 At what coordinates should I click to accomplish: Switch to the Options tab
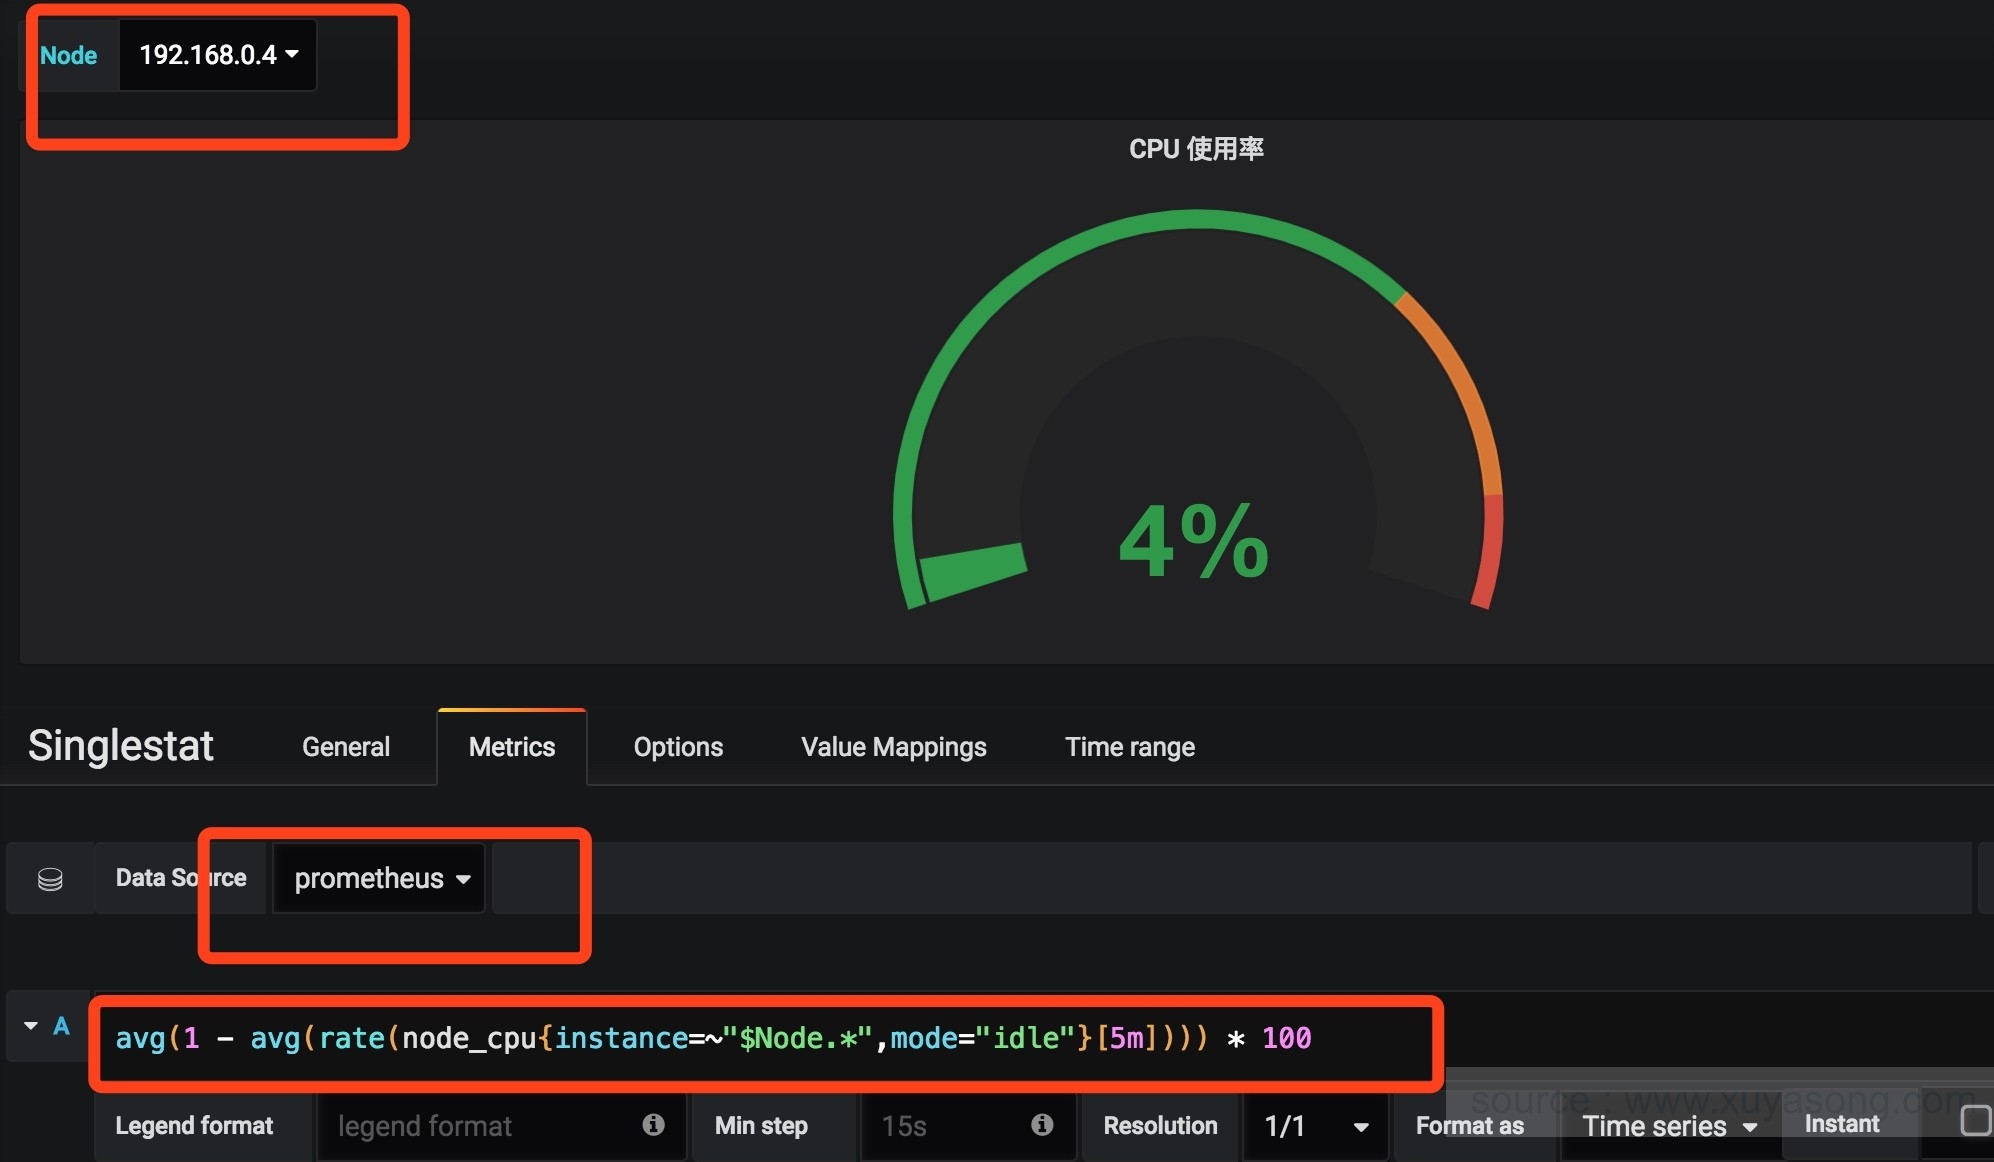pyautogui.click(x=678, y=747)
